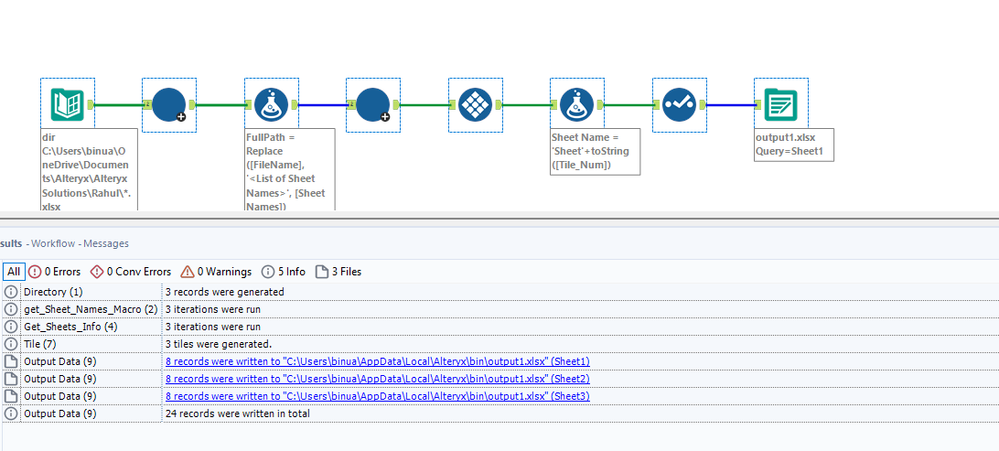Click file icon on Sheet3 output row

11,396
